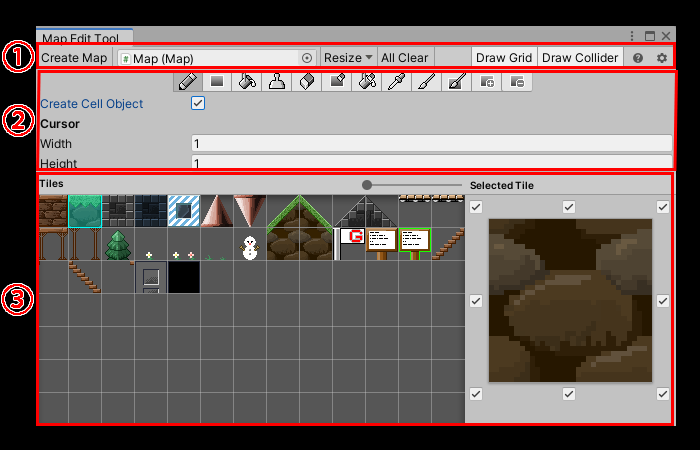Pick the stamp tool
This screenshot has height=450, width=700.
pyautogui.click(x=277, y=82)
